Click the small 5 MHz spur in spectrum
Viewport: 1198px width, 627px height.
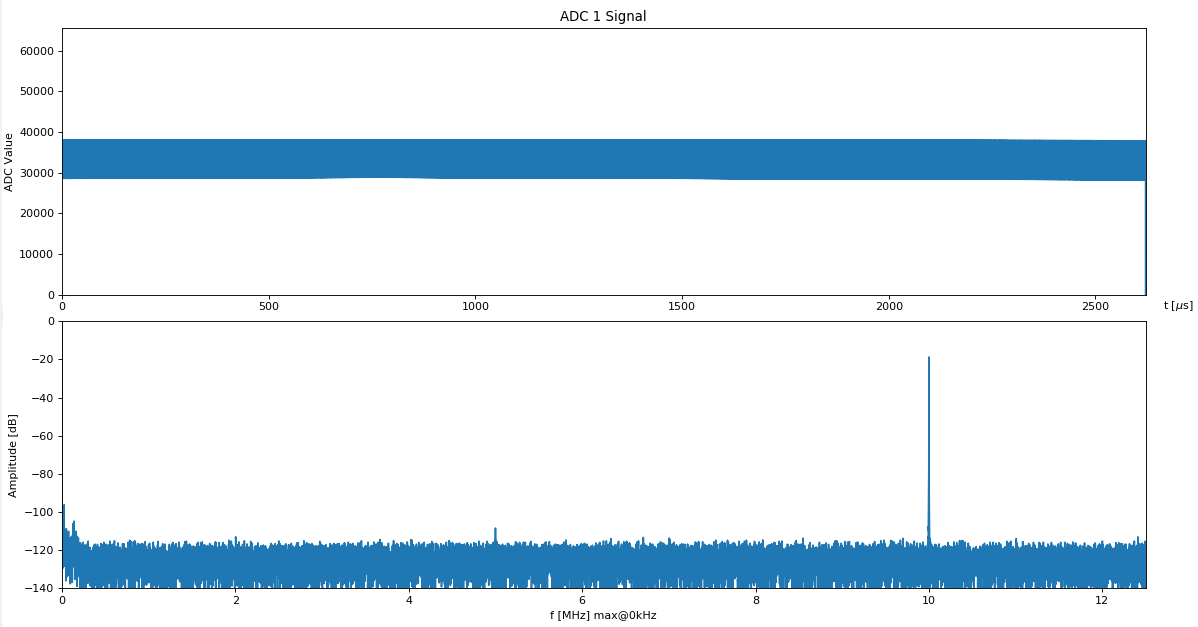tap(495, 535)
